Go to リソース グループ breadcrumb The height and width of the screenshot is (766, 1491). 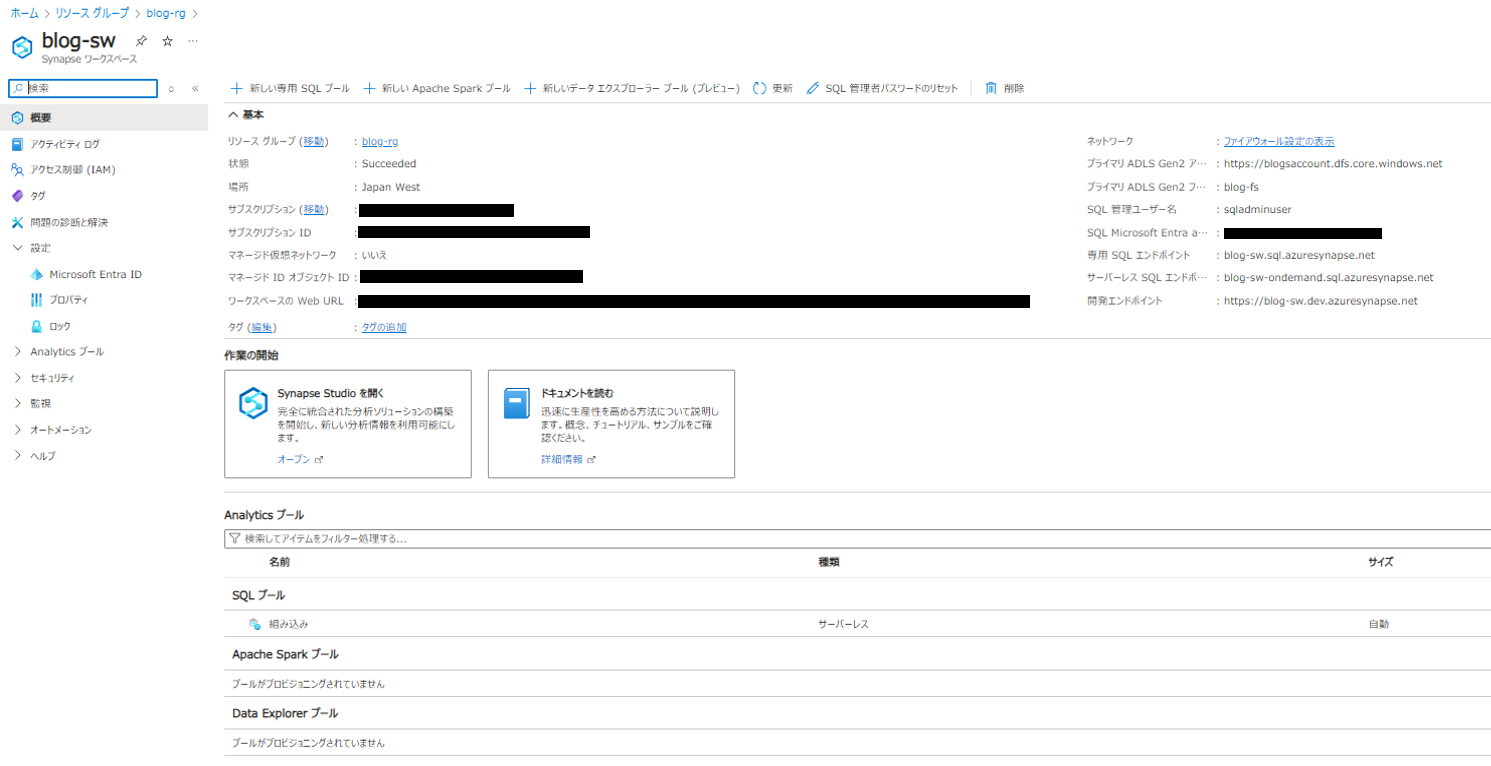pos(91,14)
